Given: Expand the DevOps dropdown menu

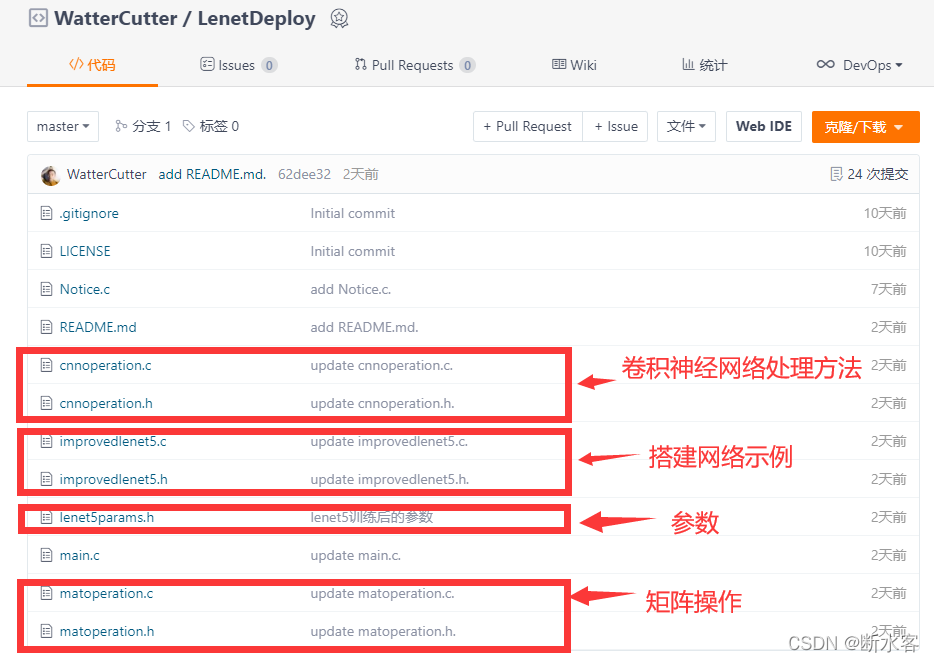Looking at the screenshot, I should tap(860, 65).
